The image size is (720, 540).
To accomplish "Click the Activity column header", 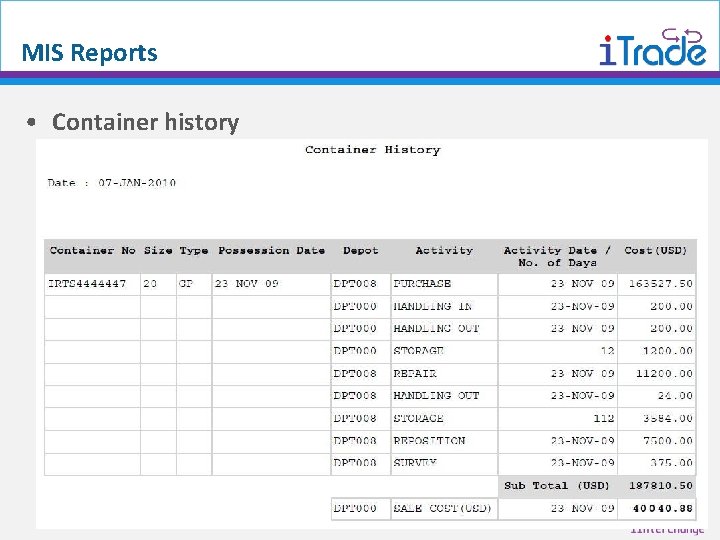I will [x=444, y=251].
